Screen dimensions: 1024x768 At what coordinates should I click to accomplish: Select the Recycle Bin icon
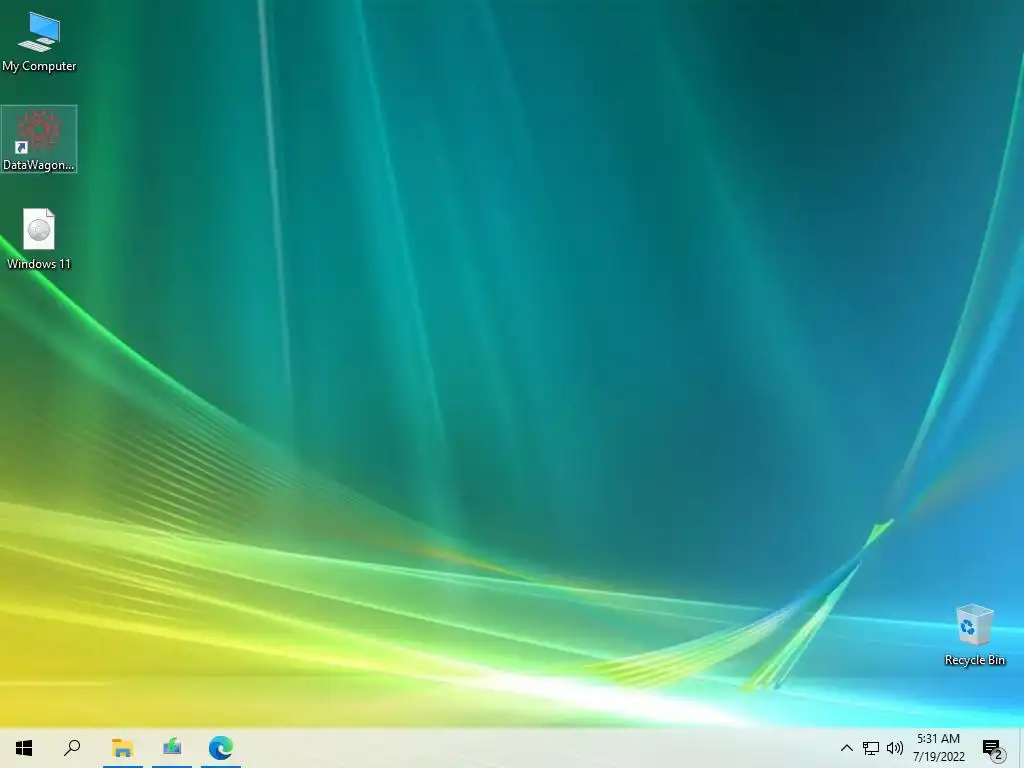974,635
